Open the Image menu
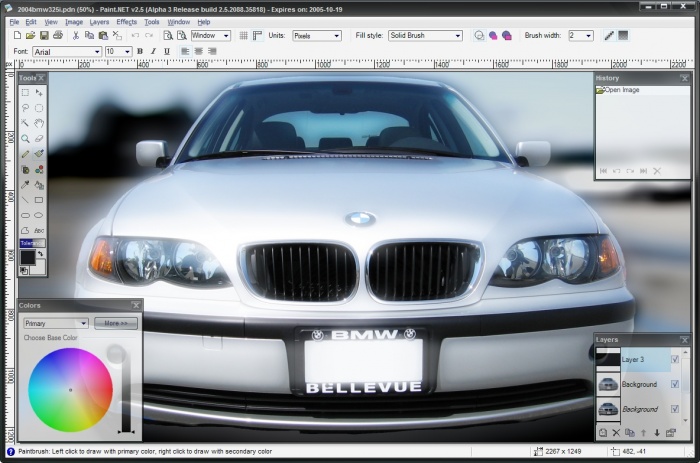This screenshot has width=700, height=463. [x=74, y=22]
